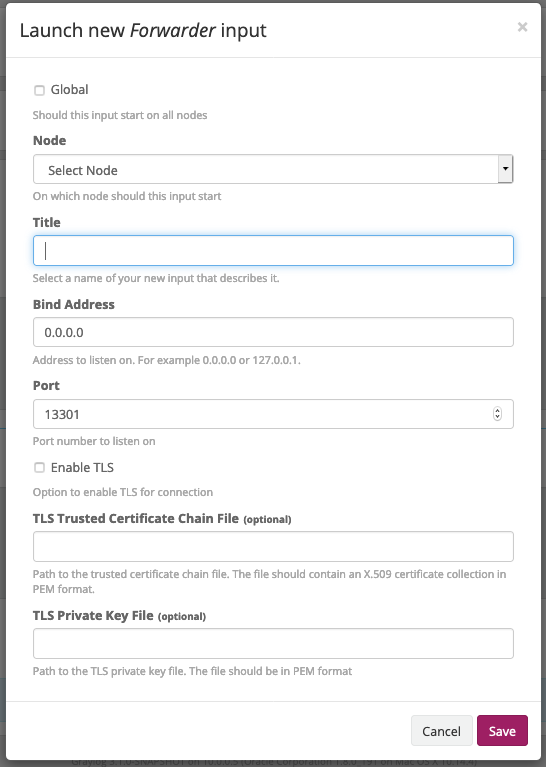
Task: Click the 'Should this input start on all nodes' hint
Action: point(120,115)
